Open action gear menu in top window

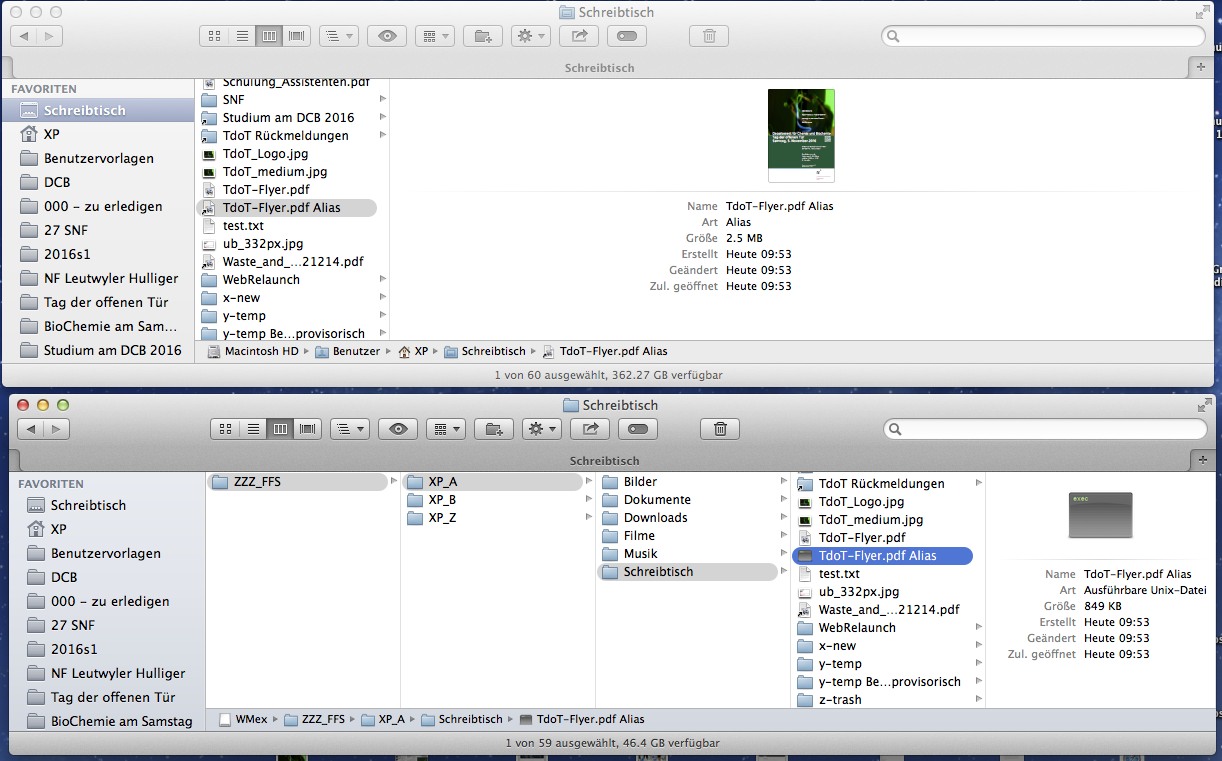pyautogui.click(x=530, y=36)
